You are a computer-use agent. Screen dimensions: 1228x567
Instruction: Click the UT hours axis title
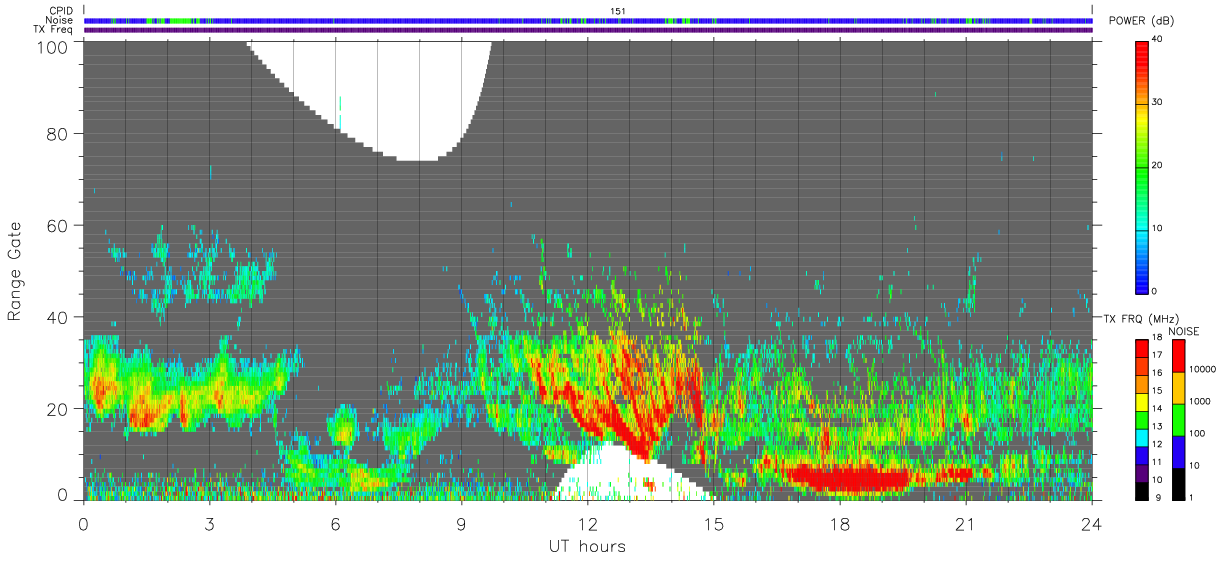tap(587, 547)
